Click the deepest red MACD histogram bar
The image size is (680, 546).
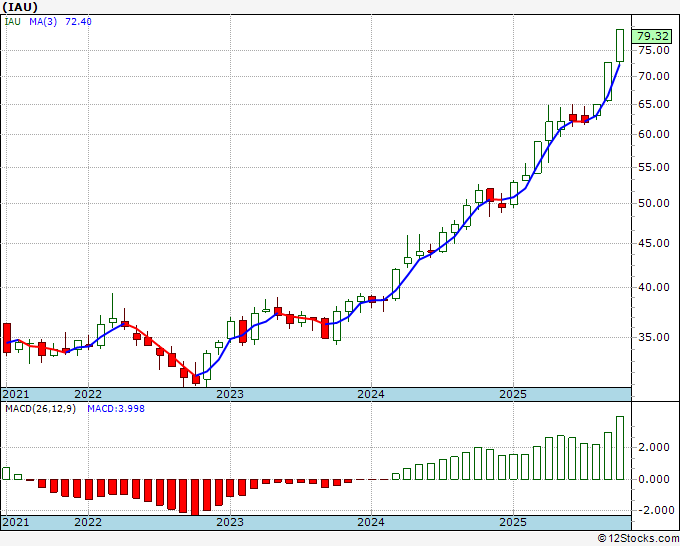tap(195, 497)
